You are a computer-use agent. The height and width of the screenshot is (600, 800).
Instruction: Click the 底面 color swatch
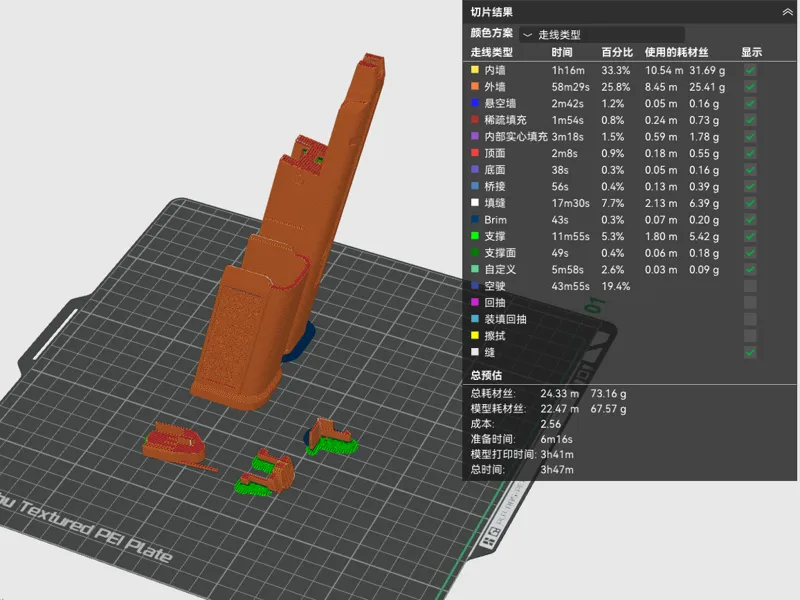[x=475, y=169]
